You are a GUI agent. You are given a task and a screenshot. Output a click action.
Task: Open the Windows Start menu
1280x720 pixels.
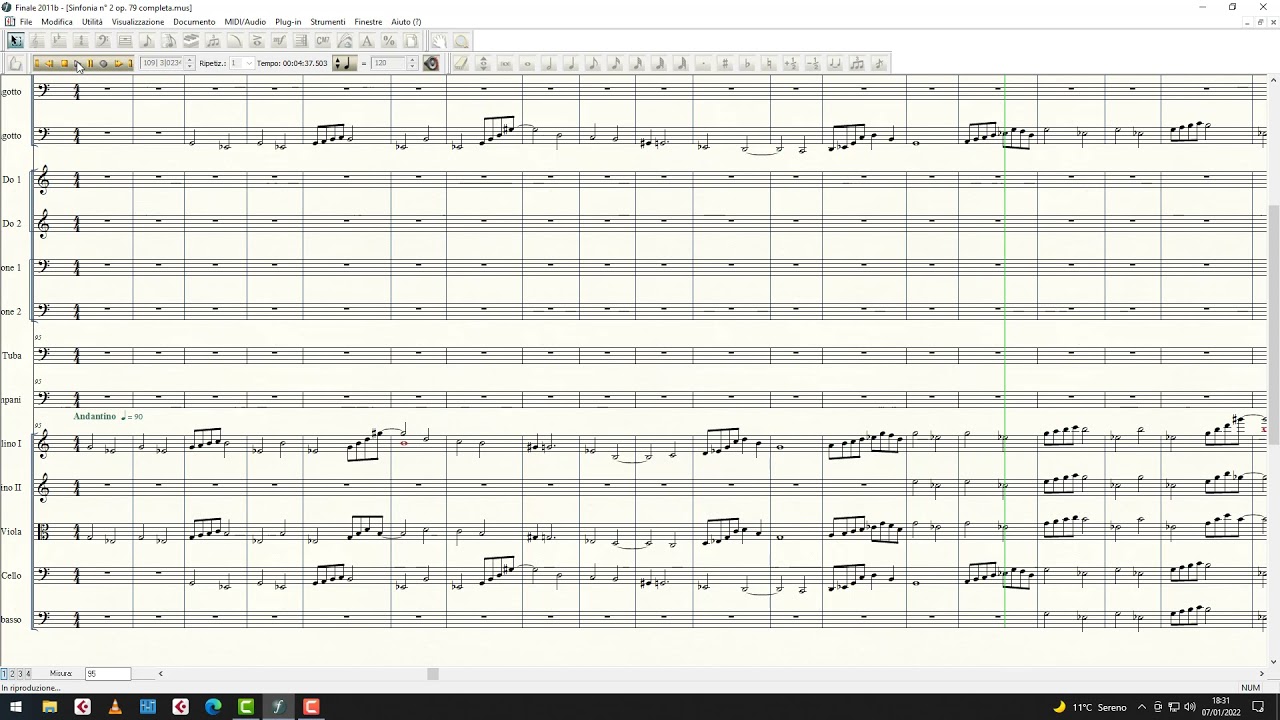16,707
